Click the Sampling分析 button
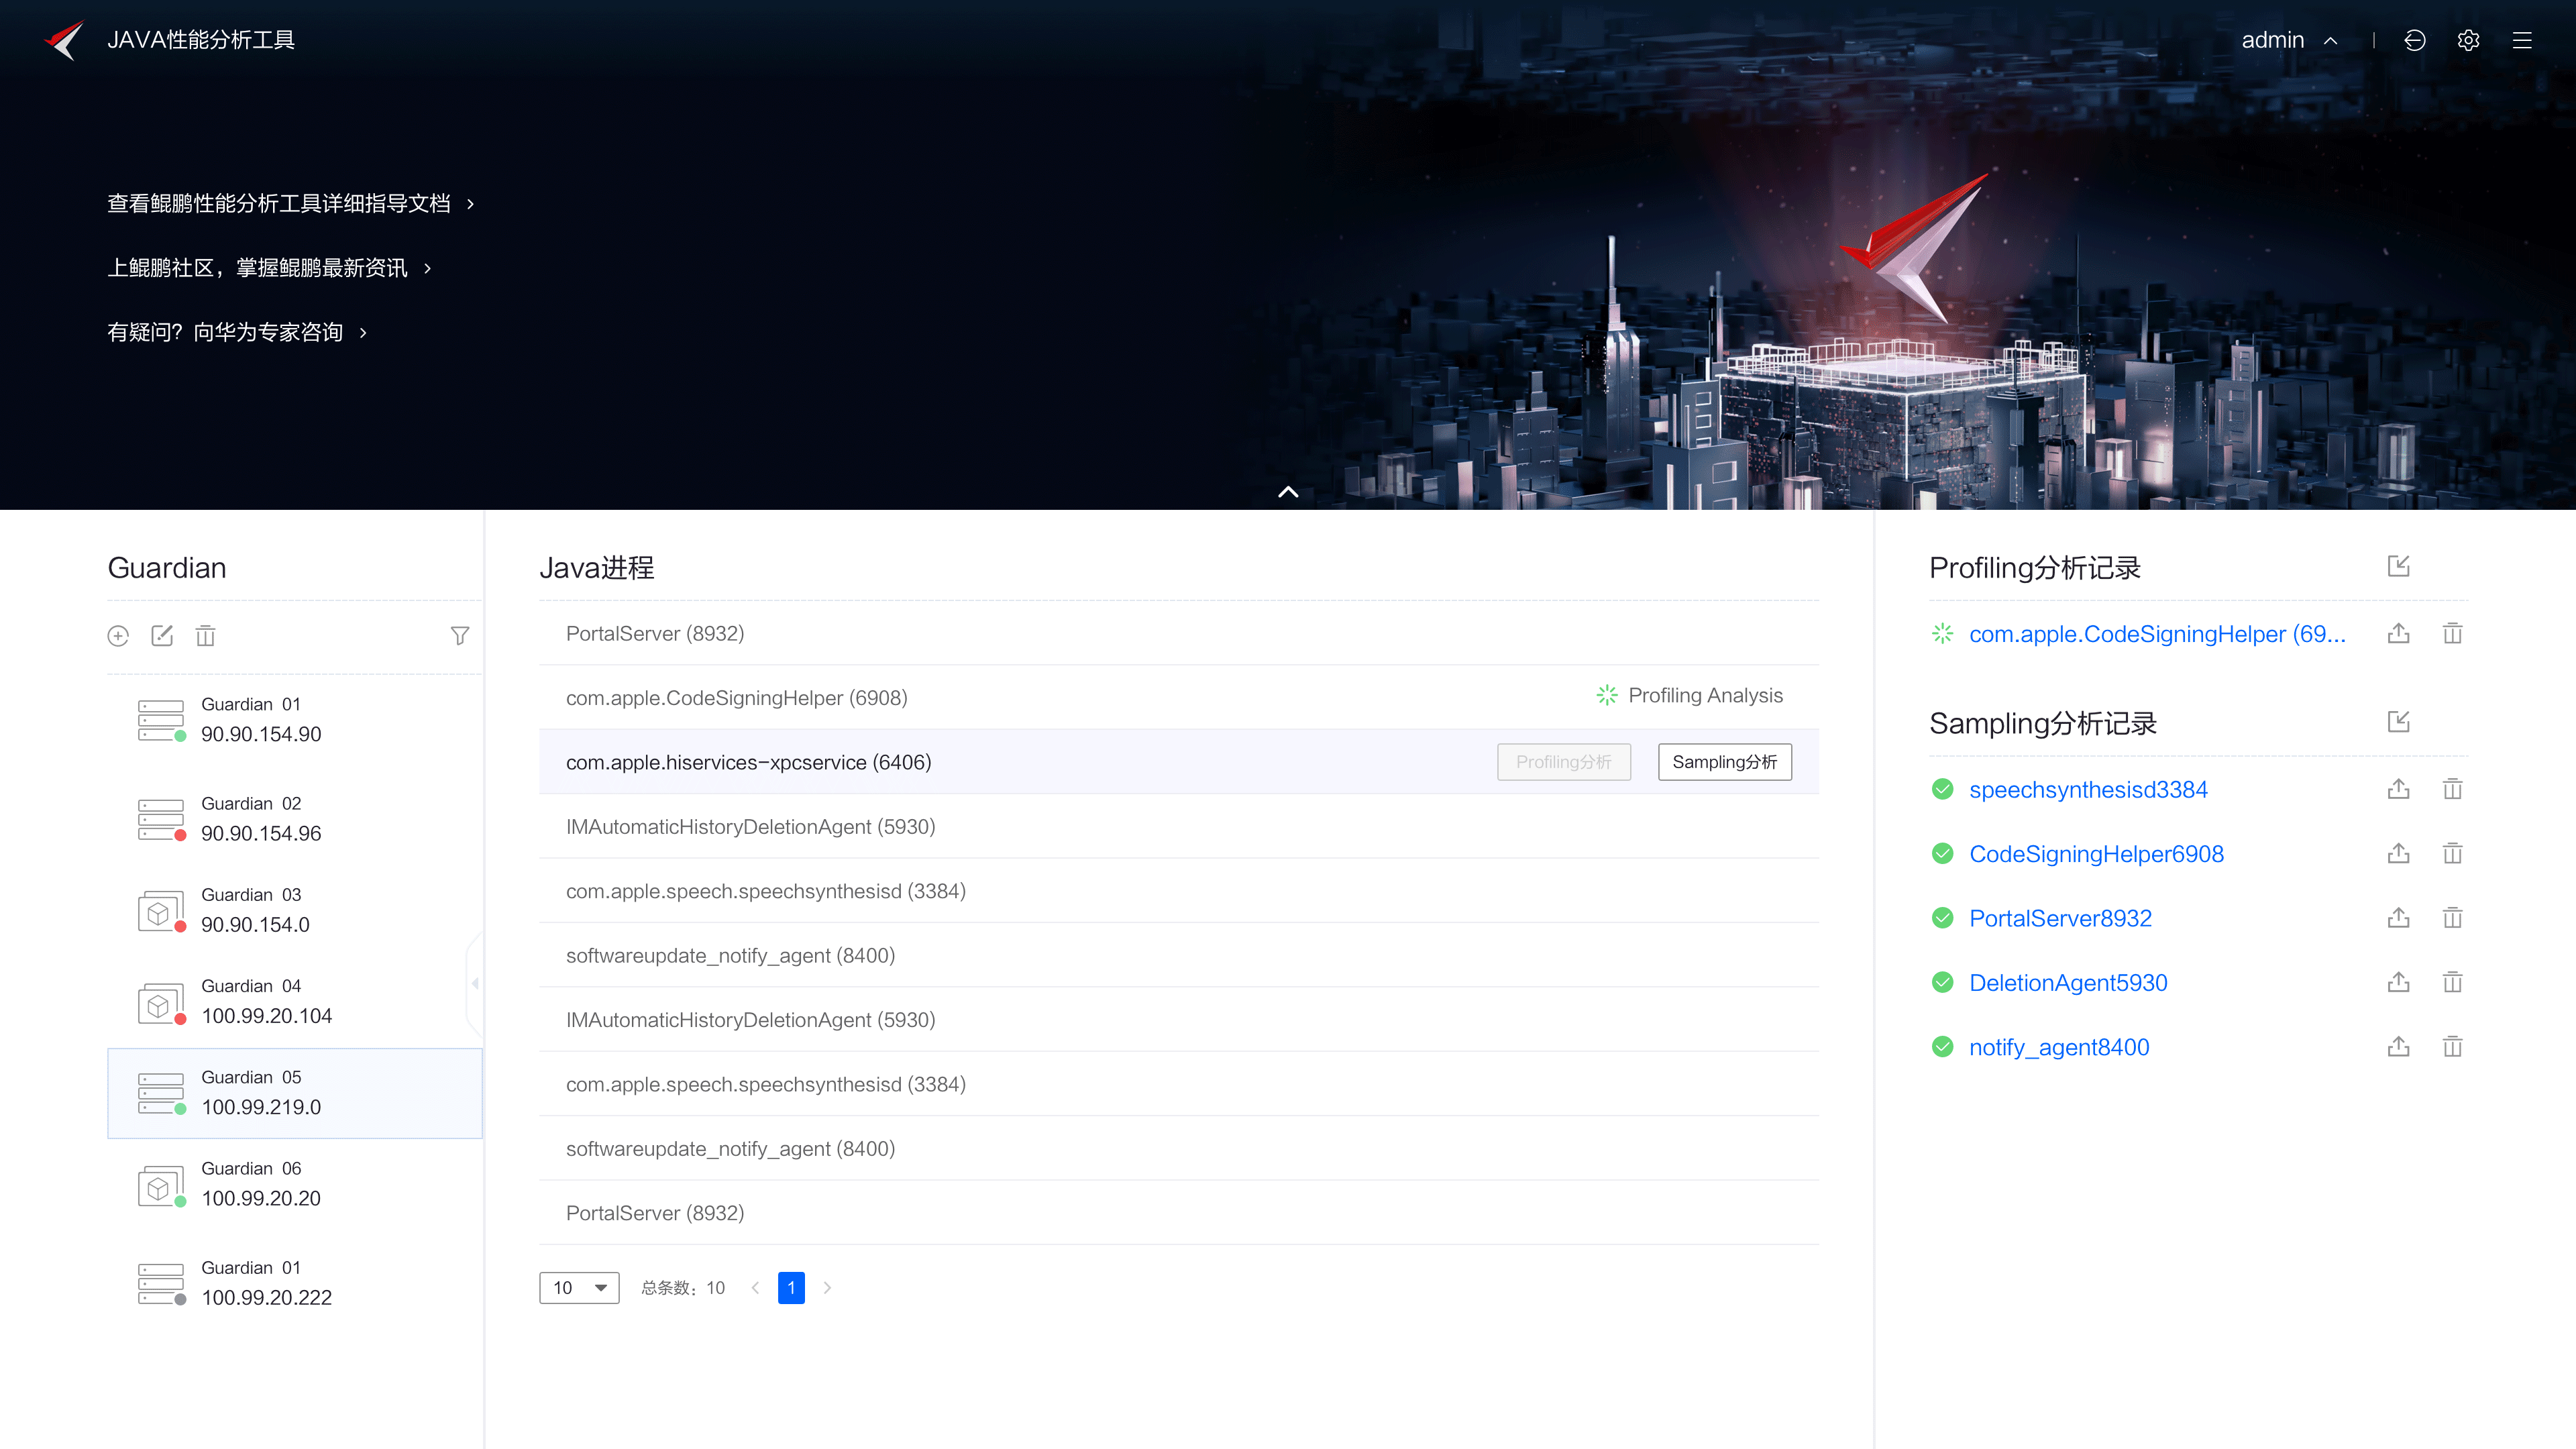 click(1724, 762)
